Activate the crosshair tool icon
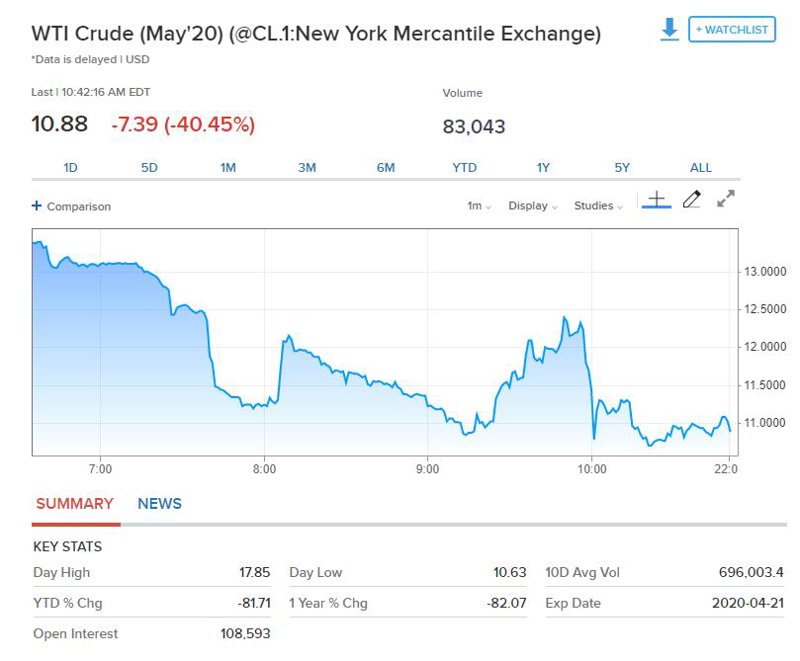The width and height of the screenshot is (800, 661). pos(657,199)
